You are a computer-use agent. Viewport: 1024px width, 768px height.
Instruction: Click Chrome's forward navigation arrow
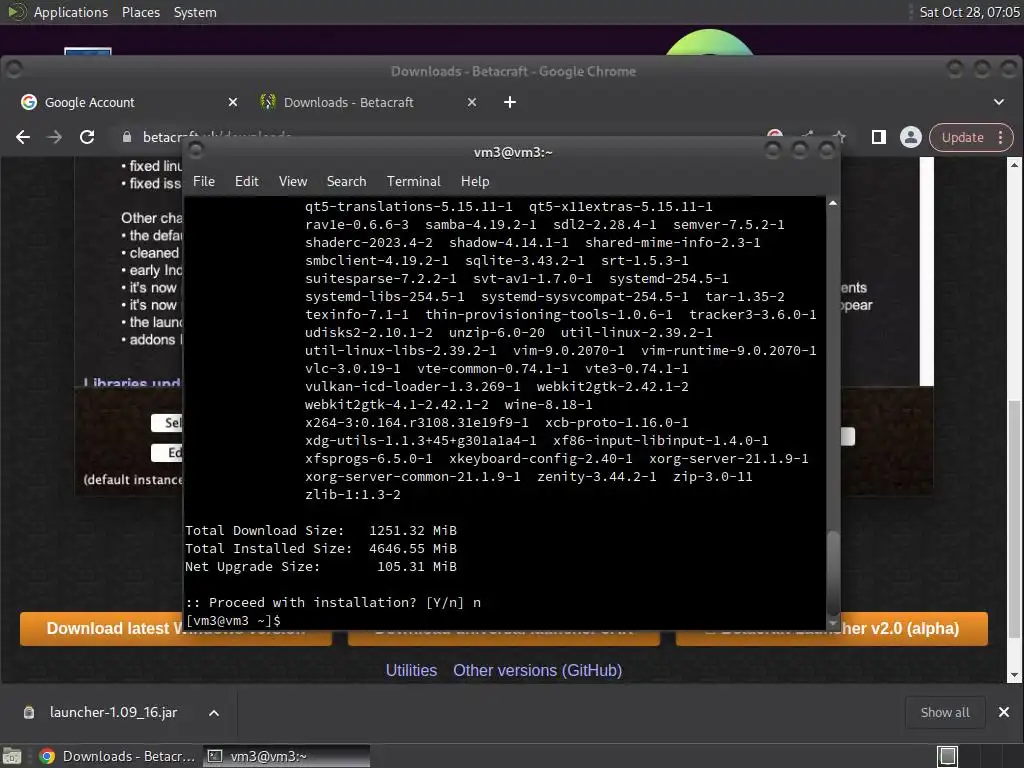click(x=55, y=137)
